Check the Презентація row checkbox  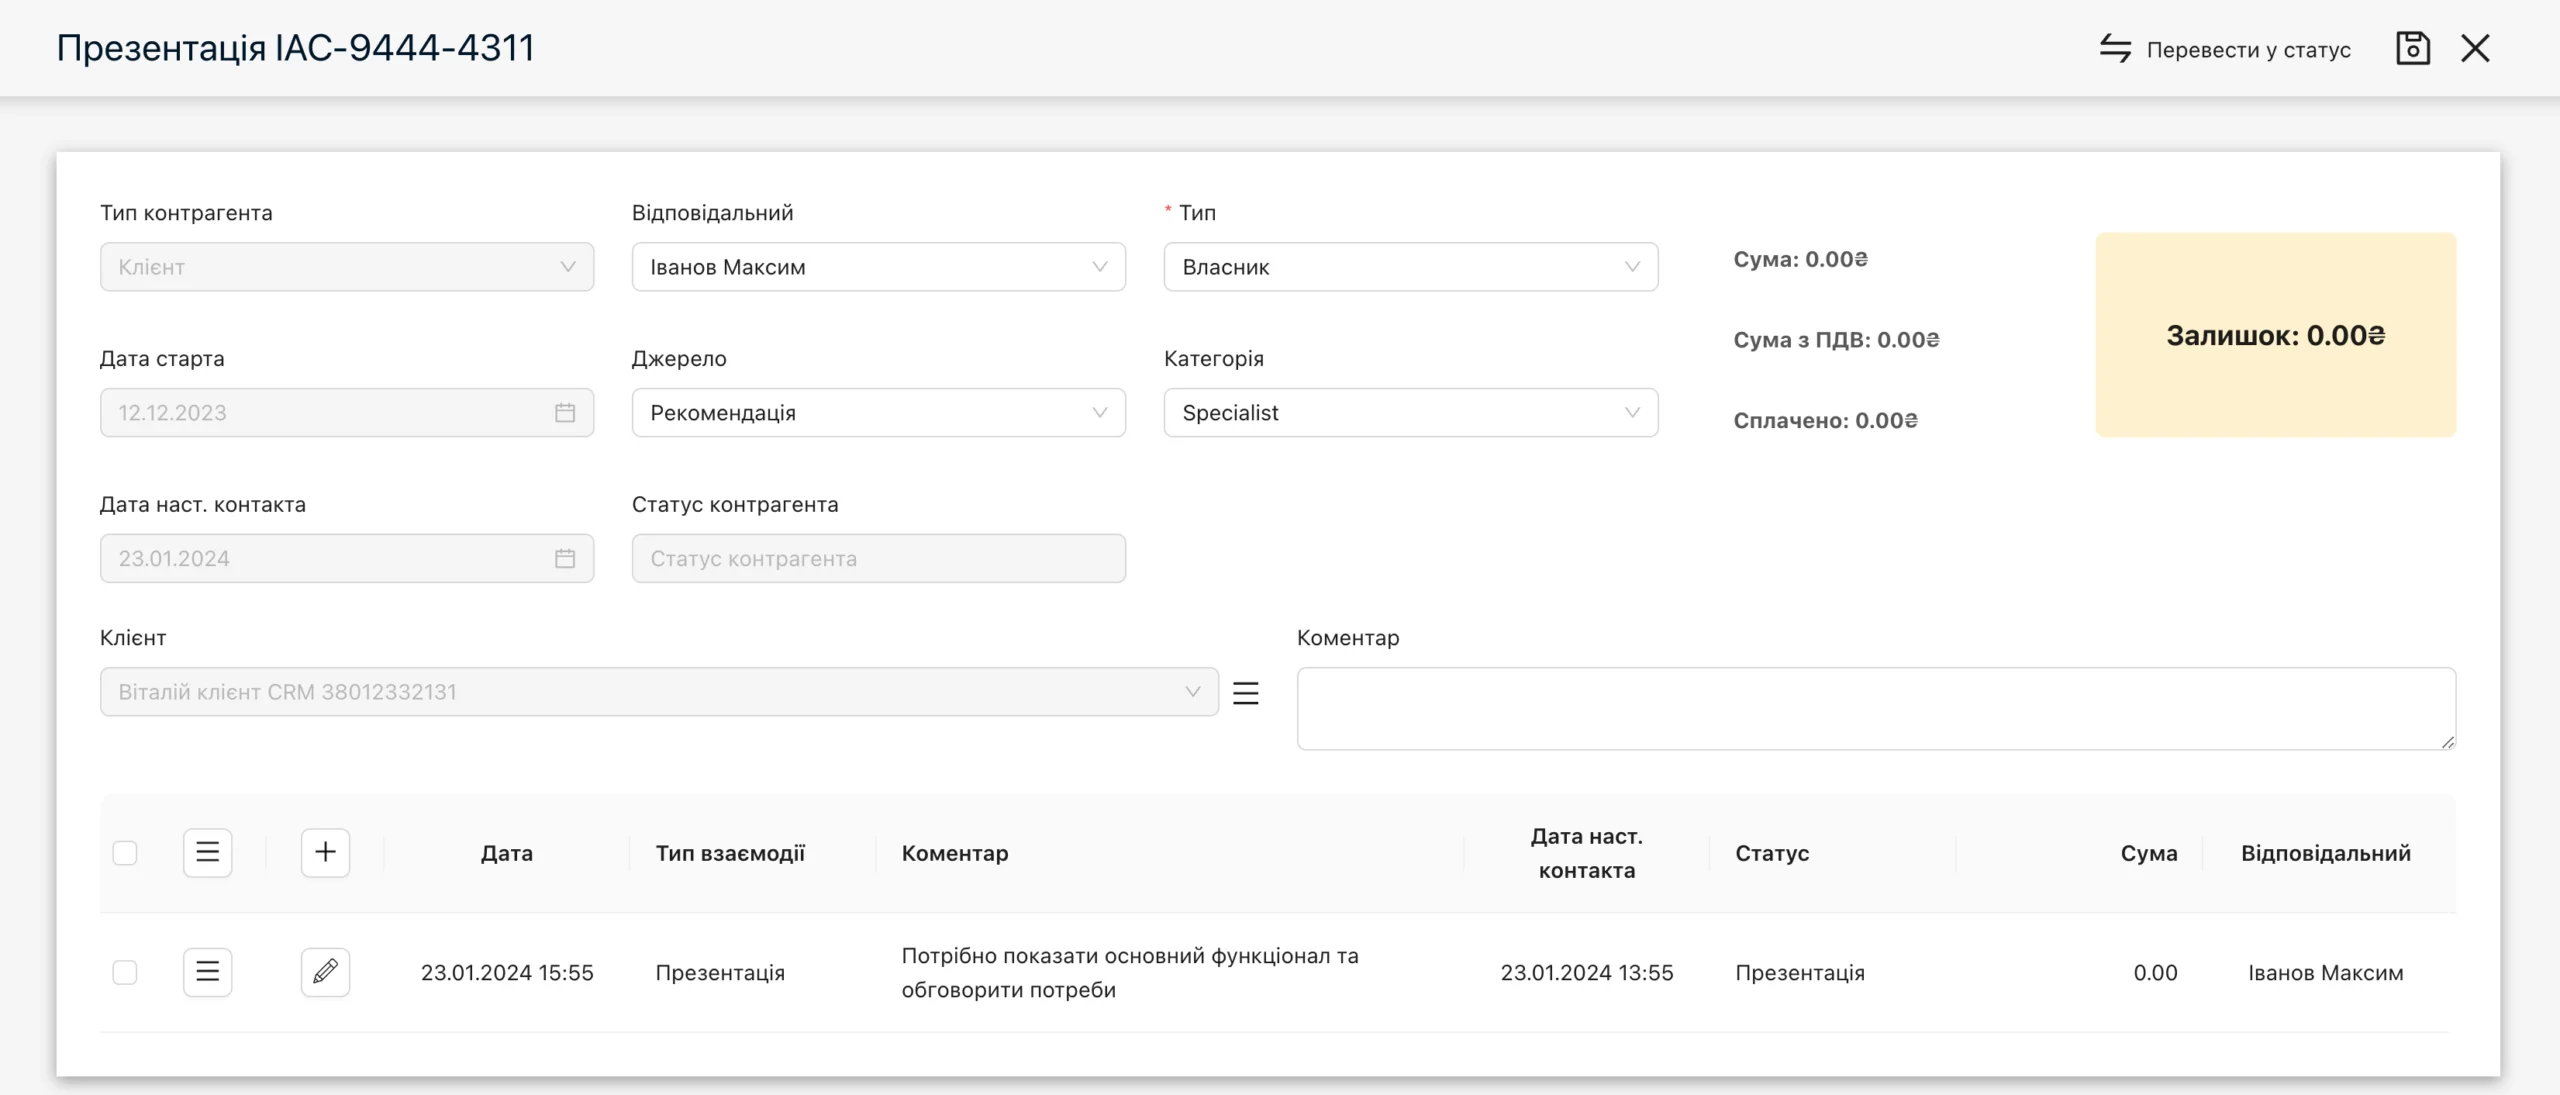125,972
